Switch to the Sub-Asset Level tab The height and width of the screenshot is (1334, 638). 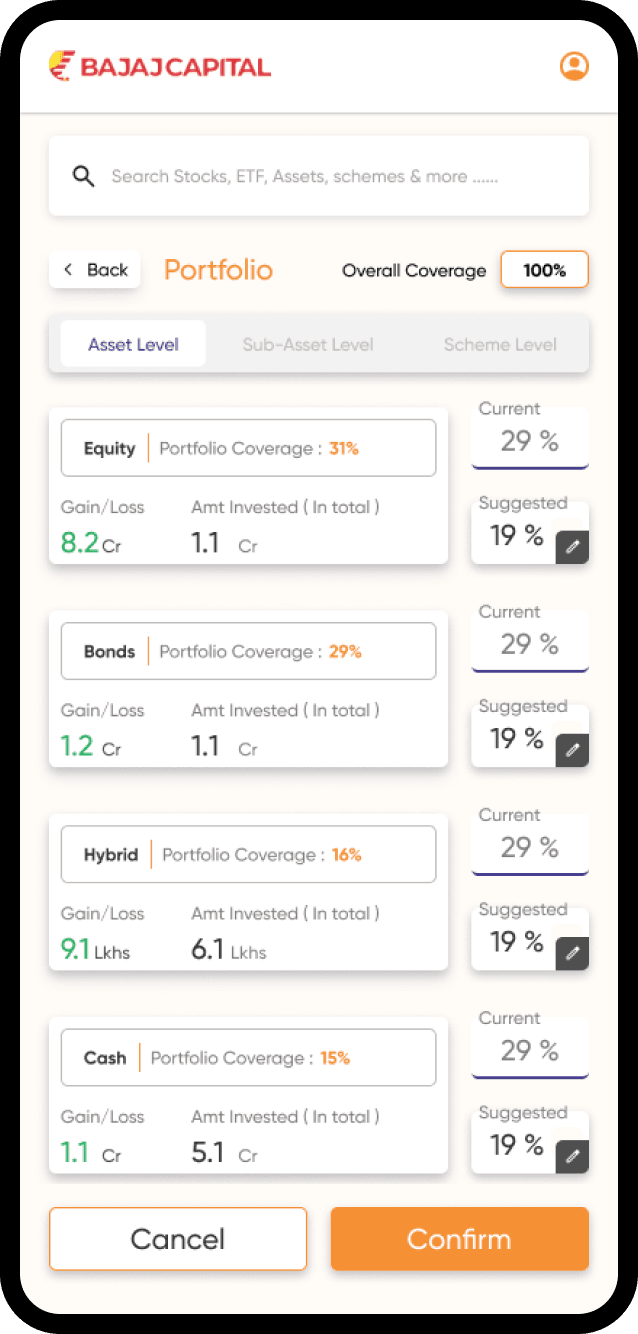point(308,345)
